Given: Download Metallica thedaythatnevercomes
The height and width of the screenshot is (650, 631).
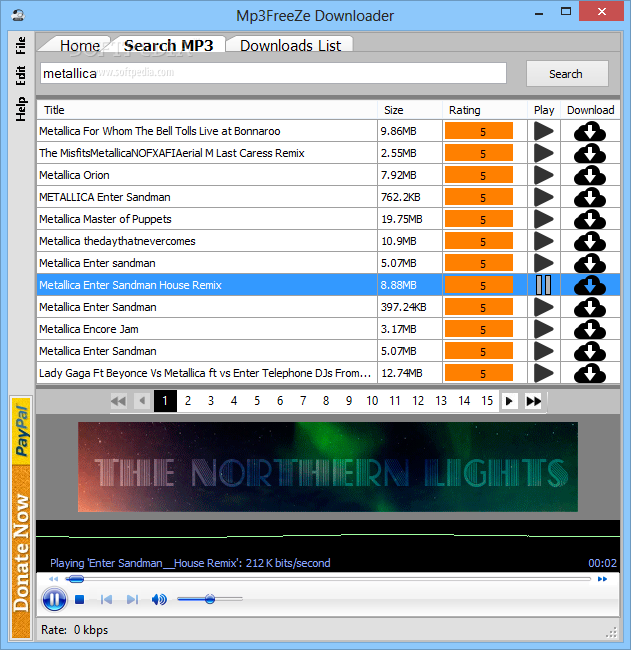Looking at the screenshot, I should coord(590,241).
